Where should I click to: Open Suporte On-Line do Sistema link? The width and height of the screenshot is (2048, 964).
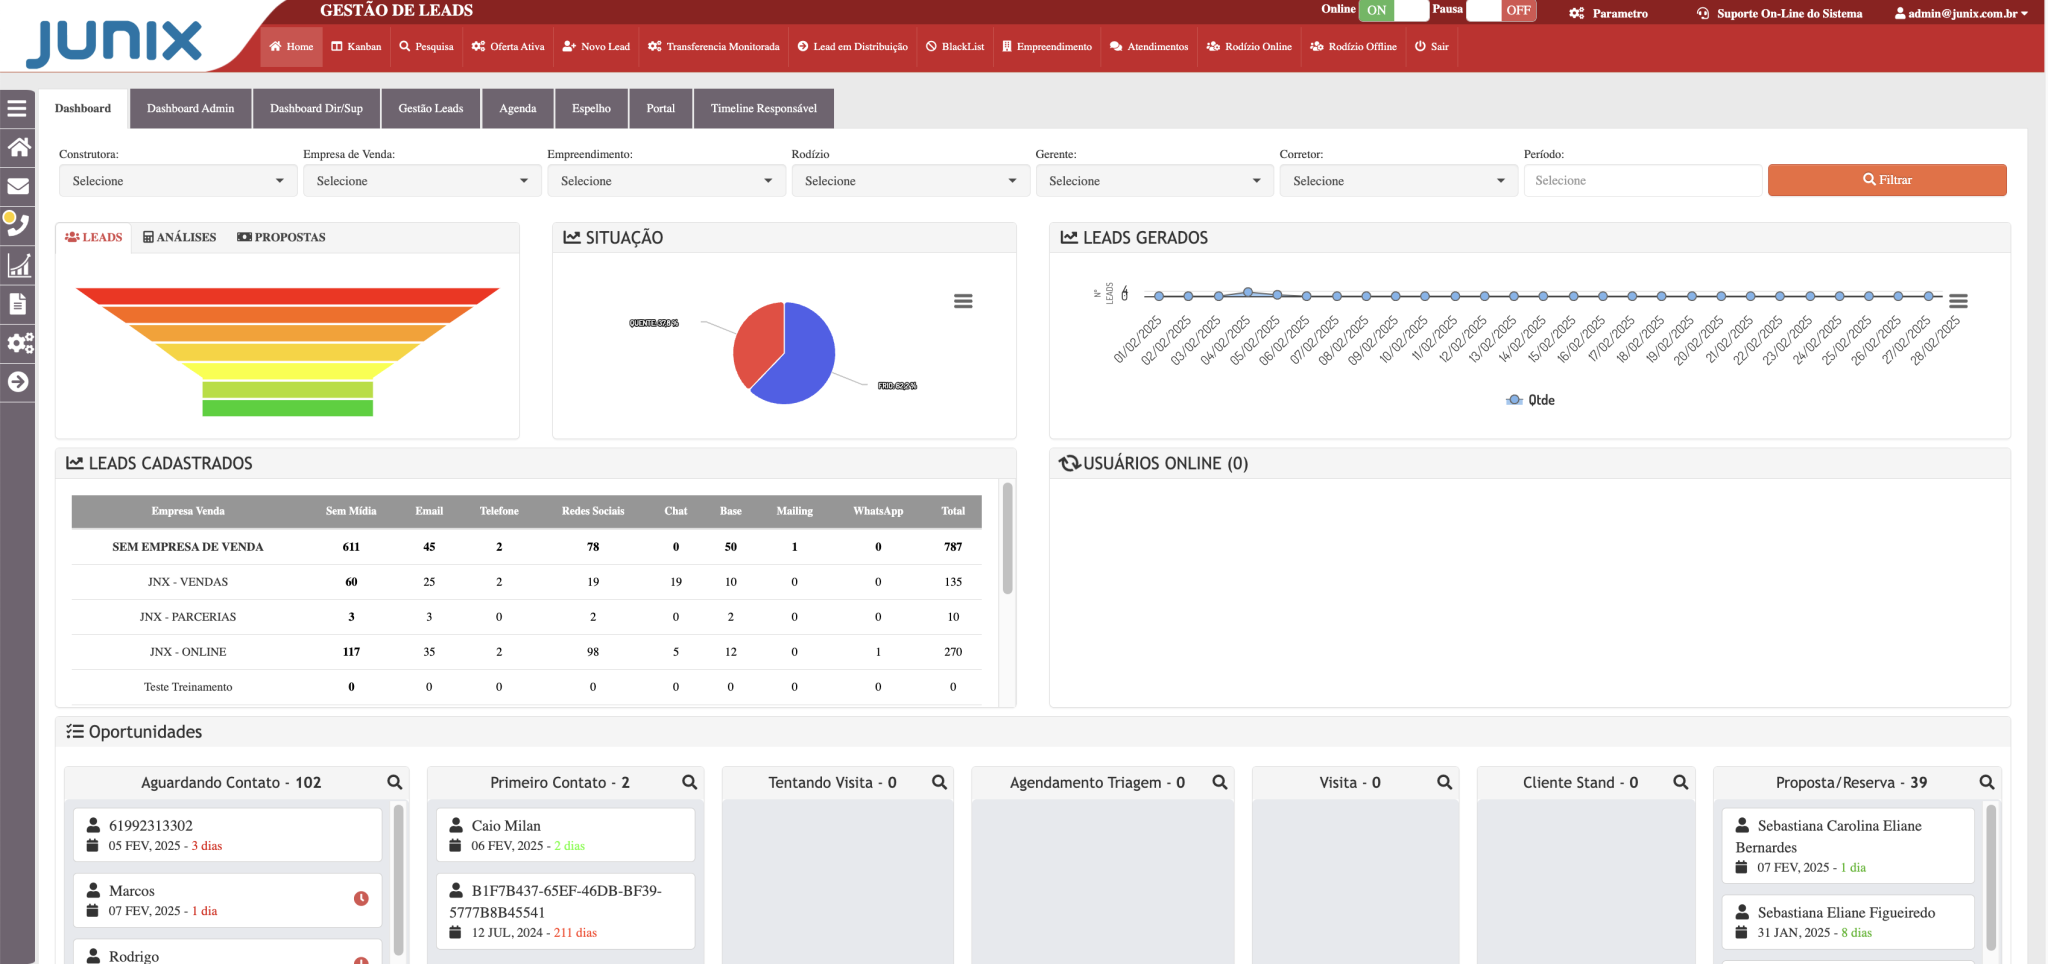click(x=1779, y=14)
